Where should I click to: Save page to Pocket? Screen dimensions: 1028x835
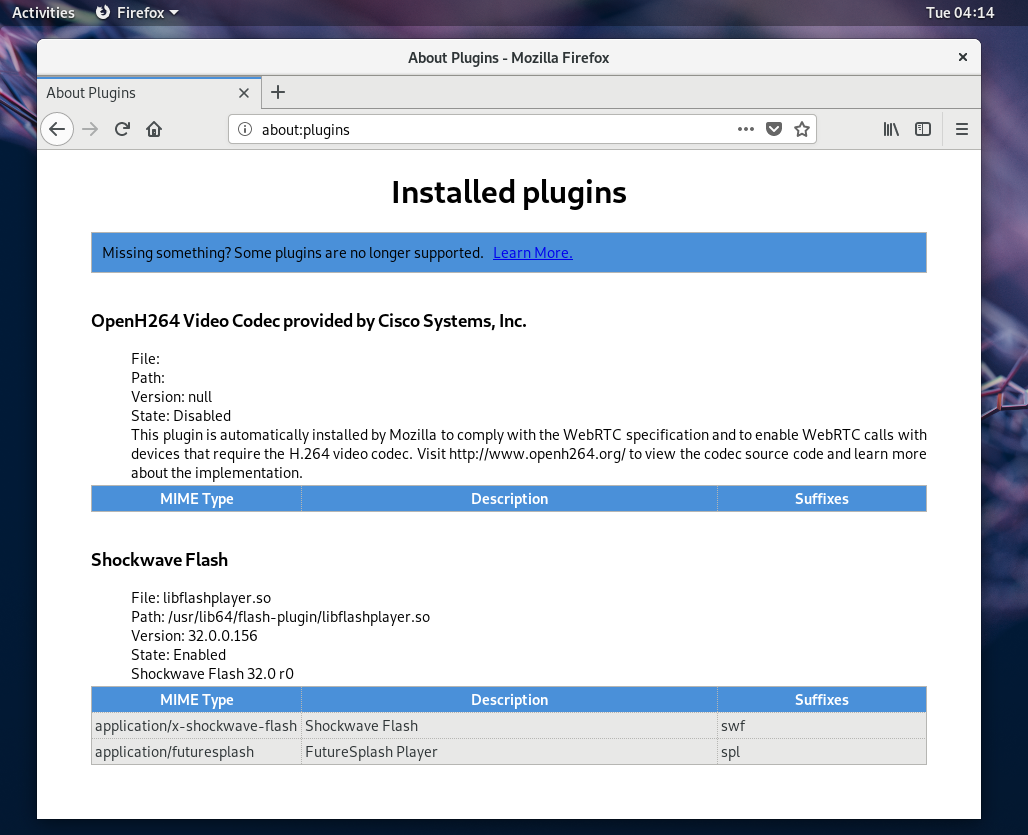(773, 129)
